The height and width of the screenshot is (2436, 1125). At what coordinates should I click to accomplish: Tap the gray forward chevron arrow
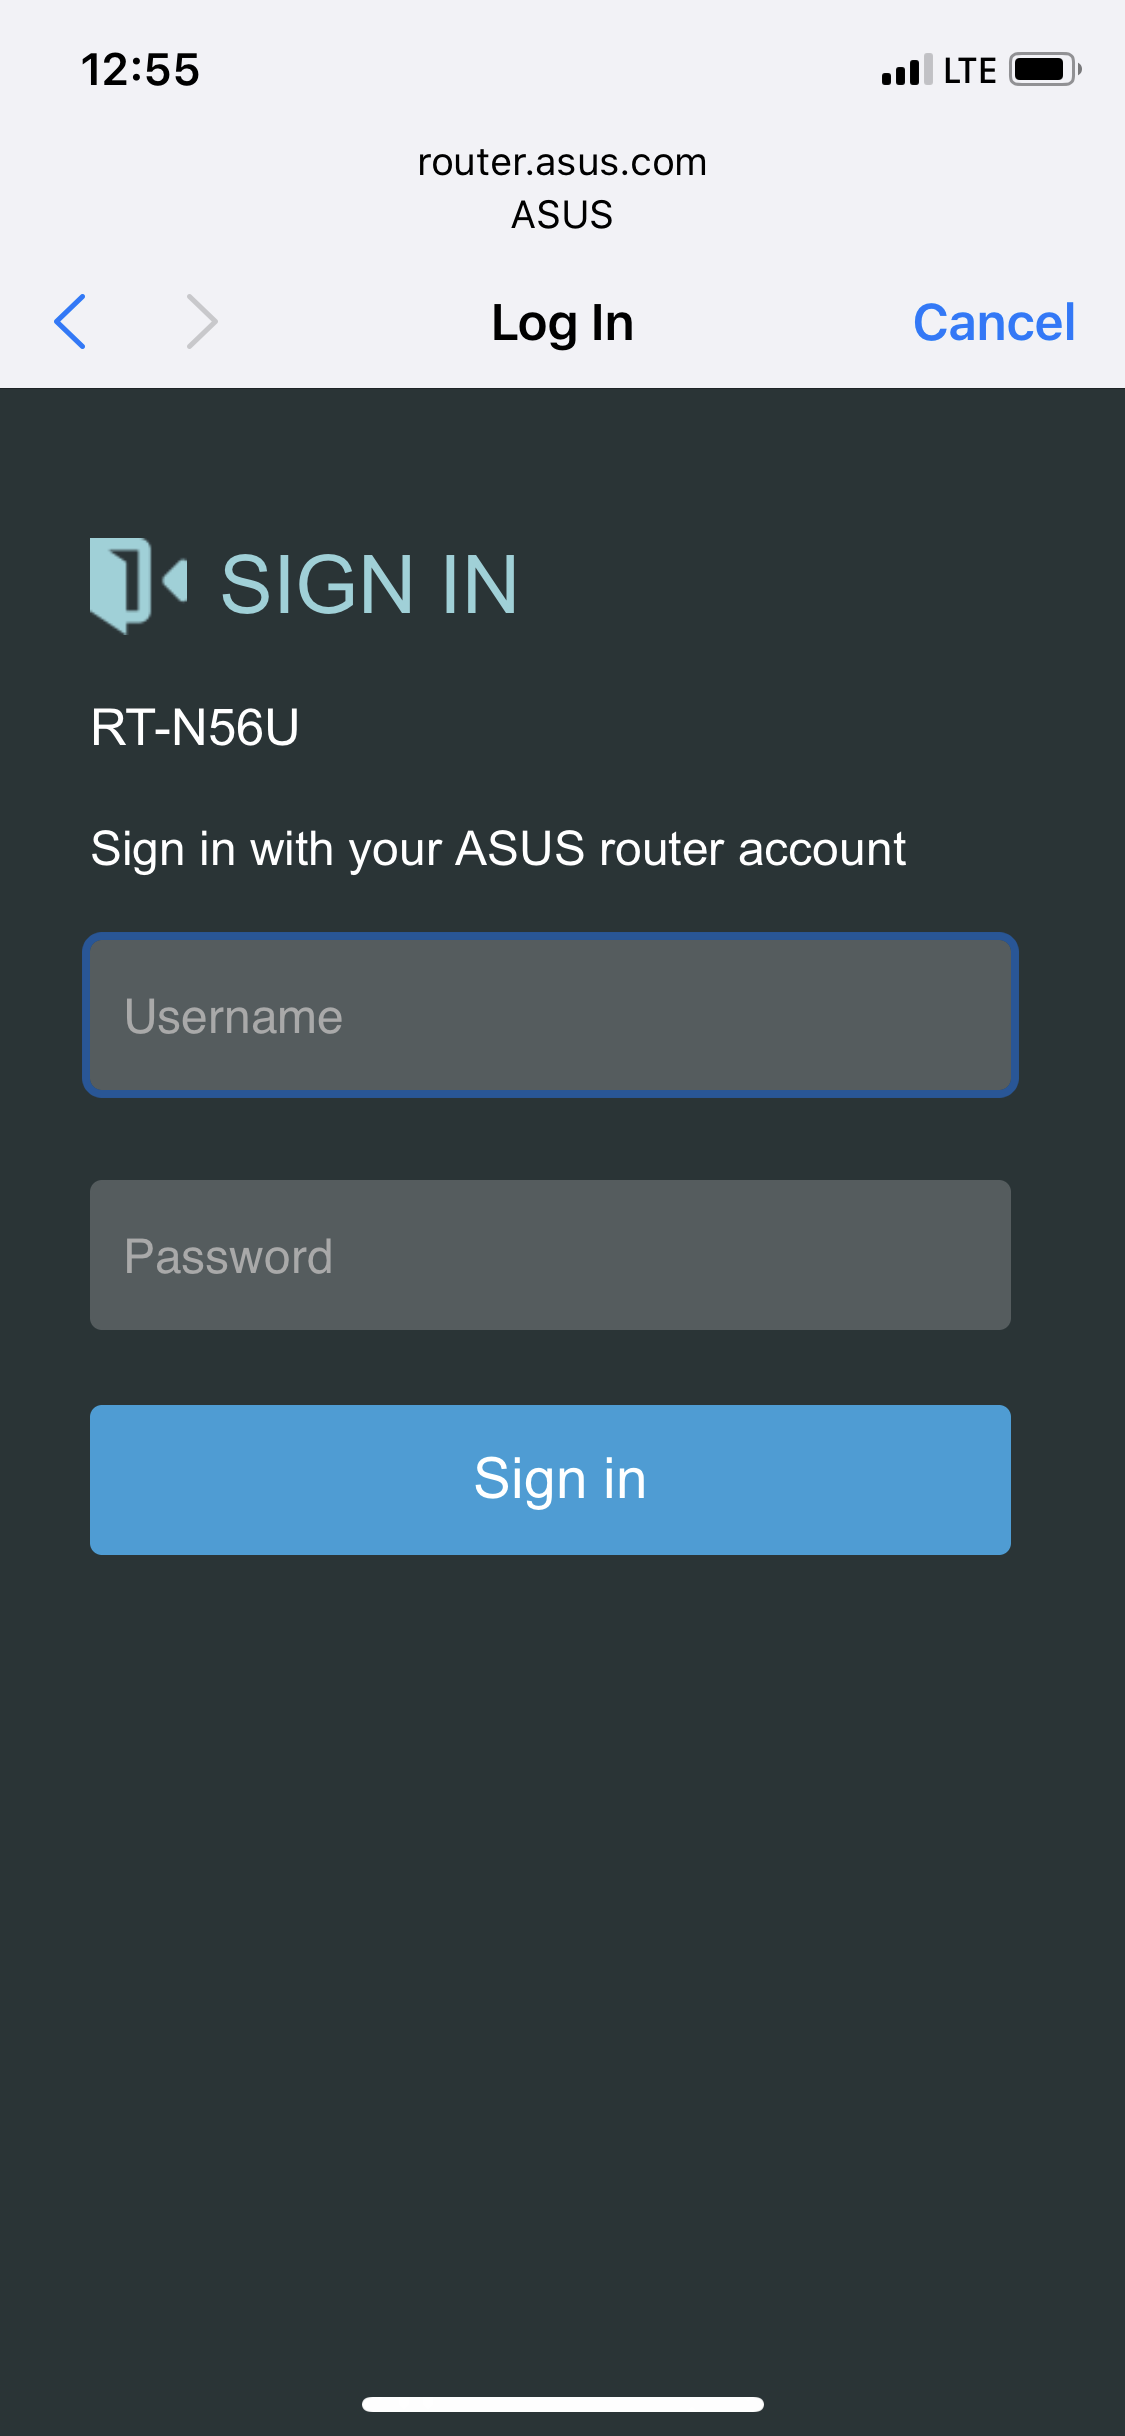coord(202,322)
